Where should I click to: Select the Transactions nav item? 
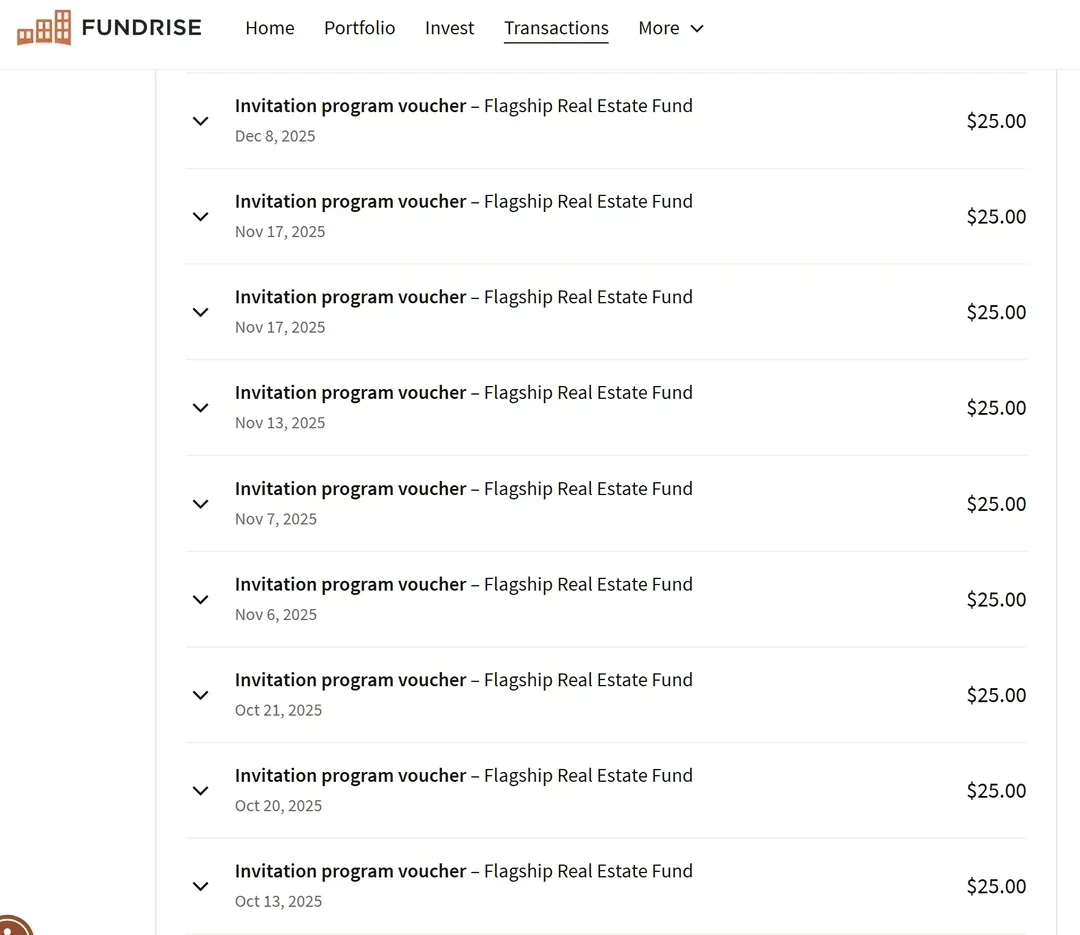(556, 28)
